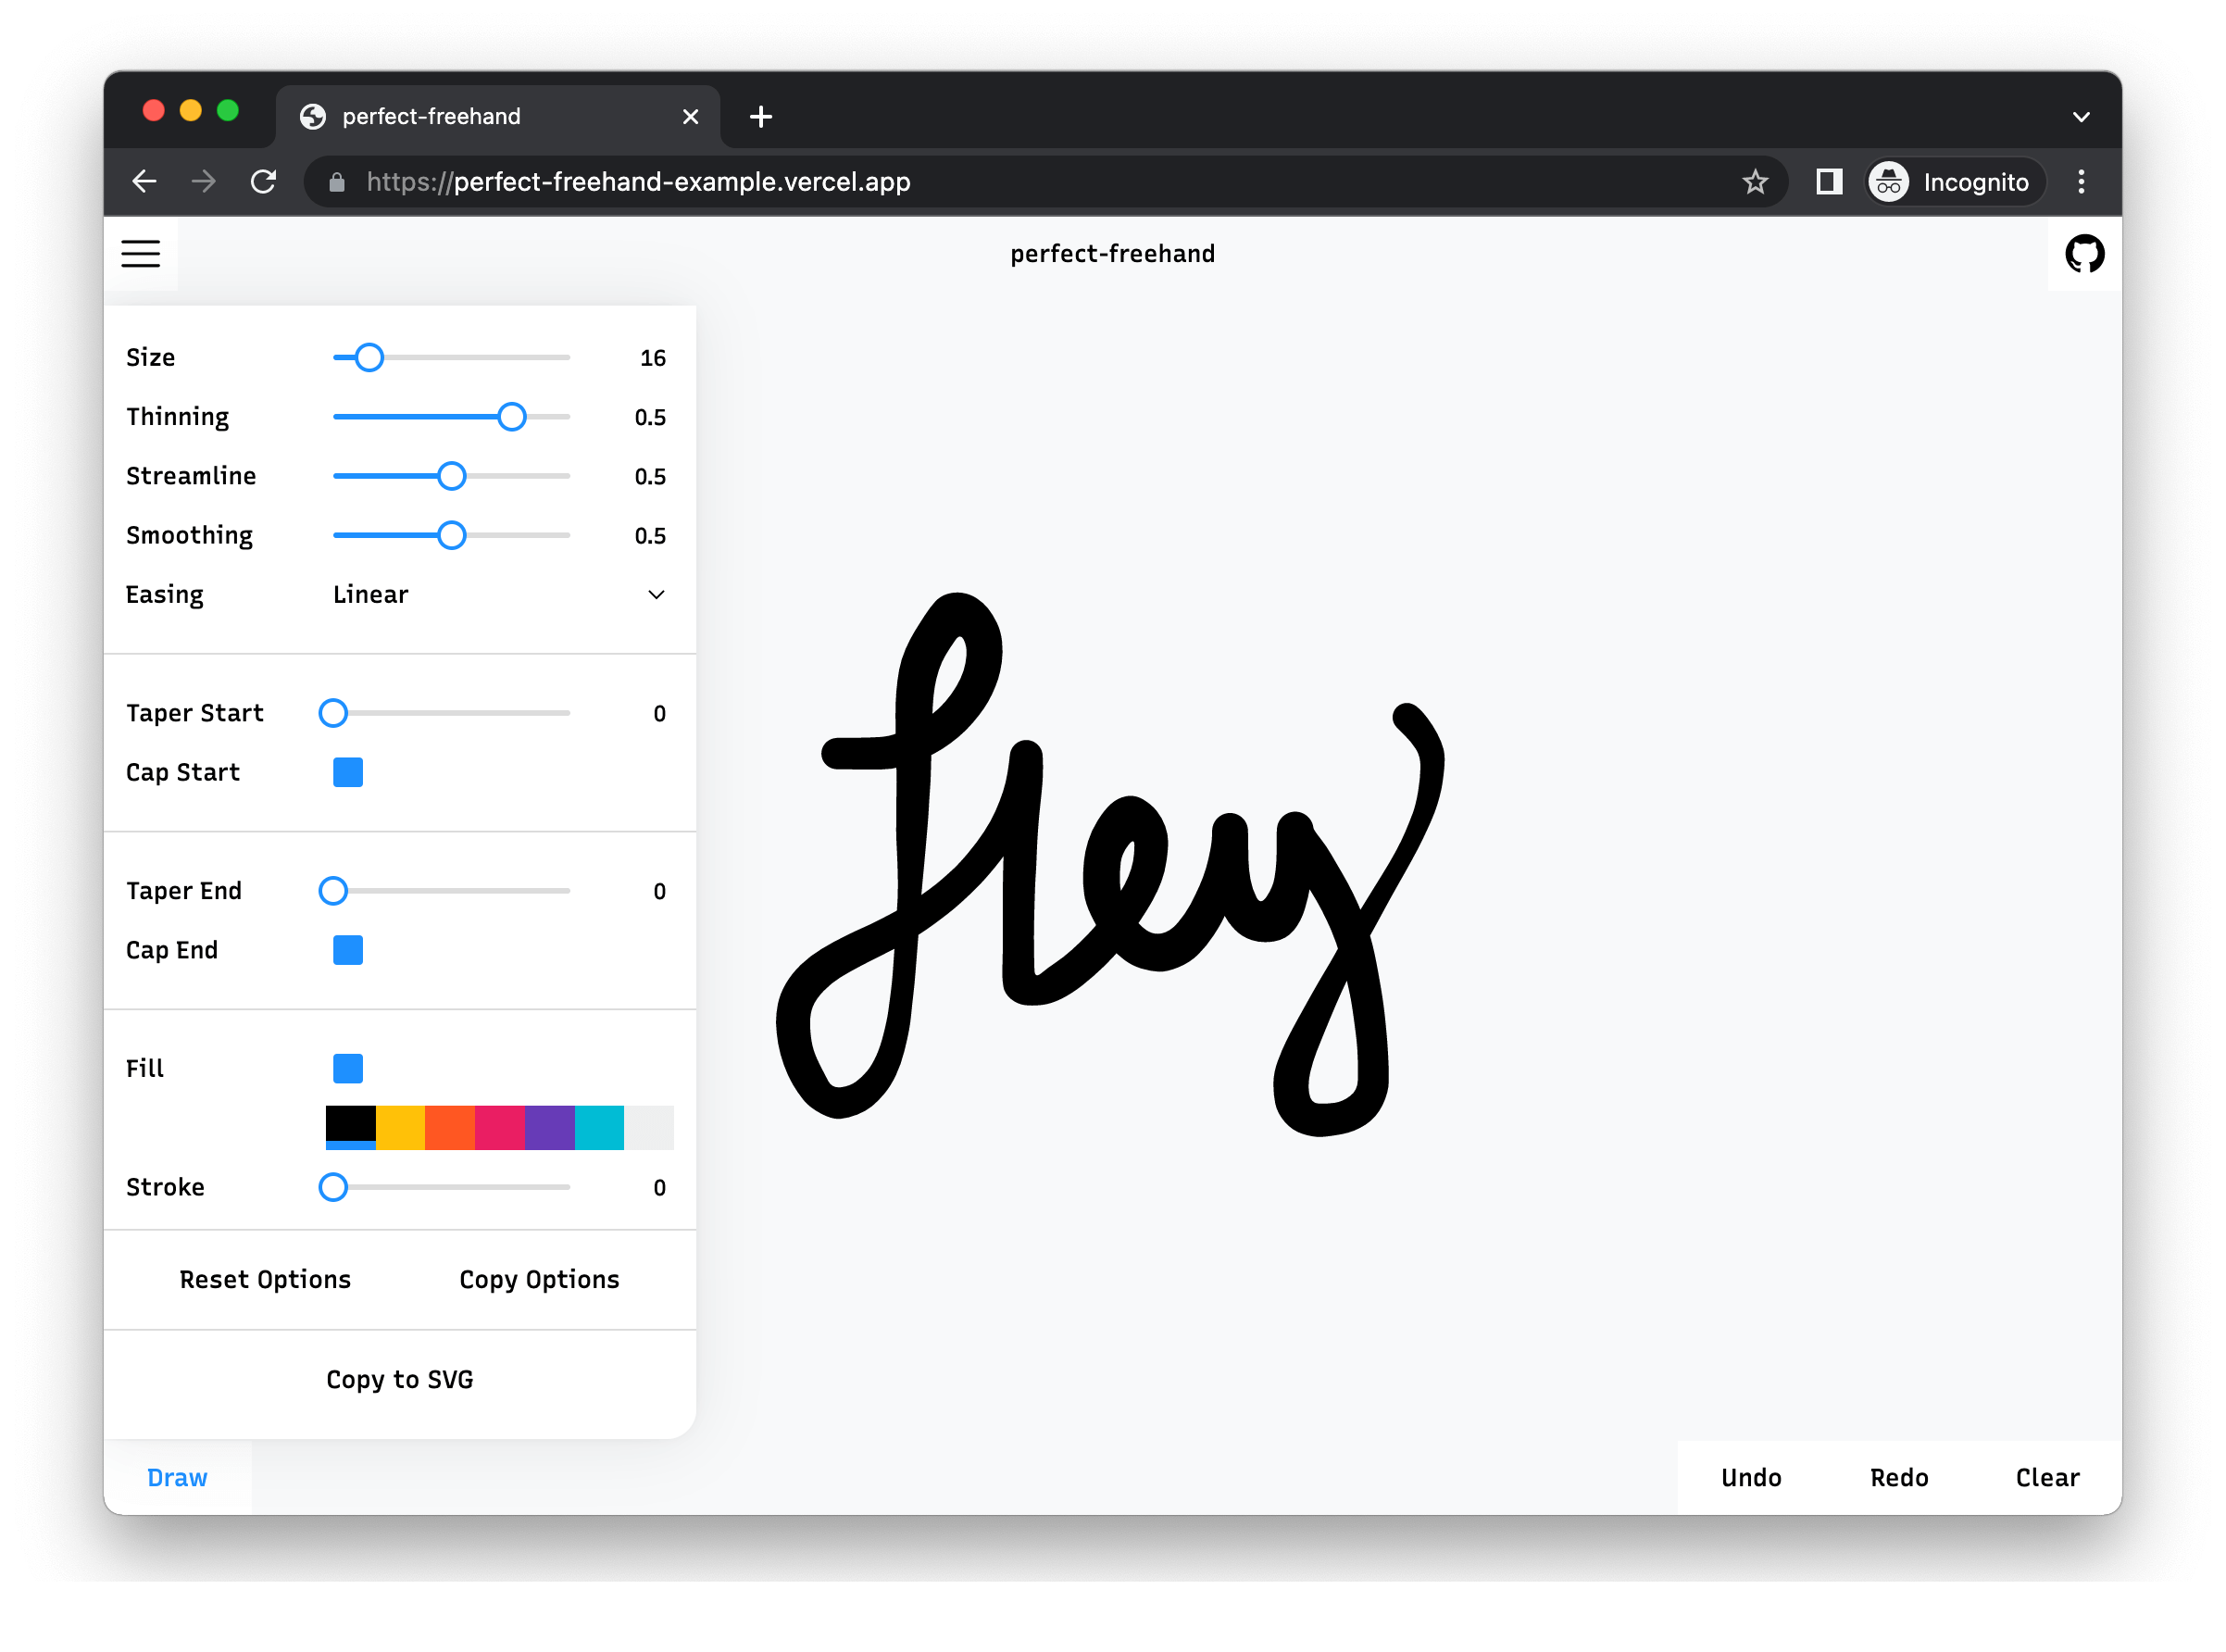Open the Chrome three-dot menu
Viewport: 2226px width, 1652px height.
(2081, 182)
